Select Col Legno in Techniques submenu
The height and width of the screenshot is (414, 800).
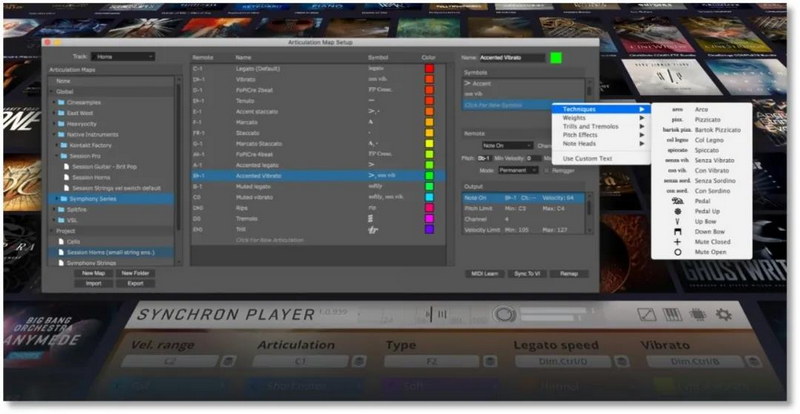coord(702,140)
